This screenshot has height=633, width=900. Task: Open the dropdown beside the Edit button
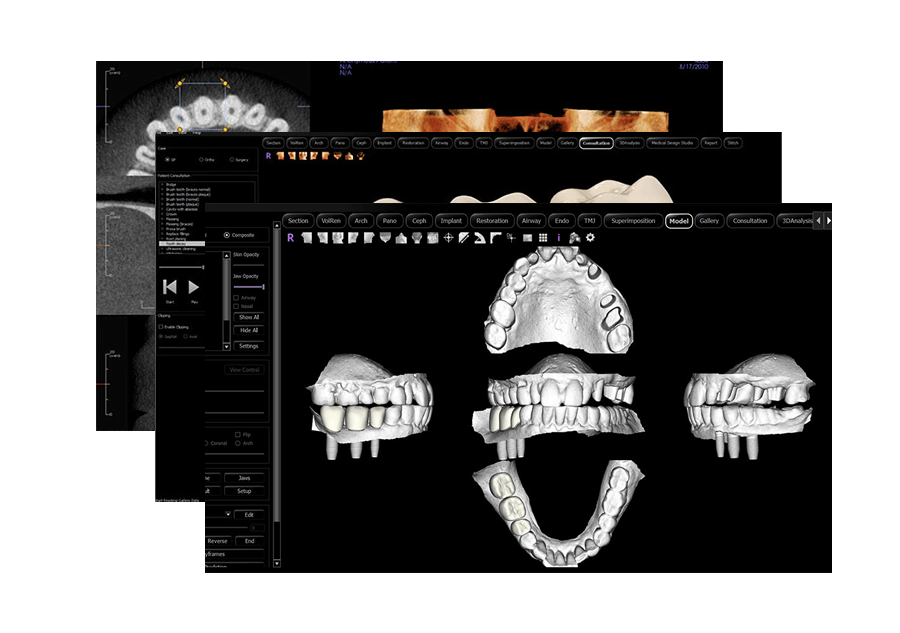coord(228,514)
